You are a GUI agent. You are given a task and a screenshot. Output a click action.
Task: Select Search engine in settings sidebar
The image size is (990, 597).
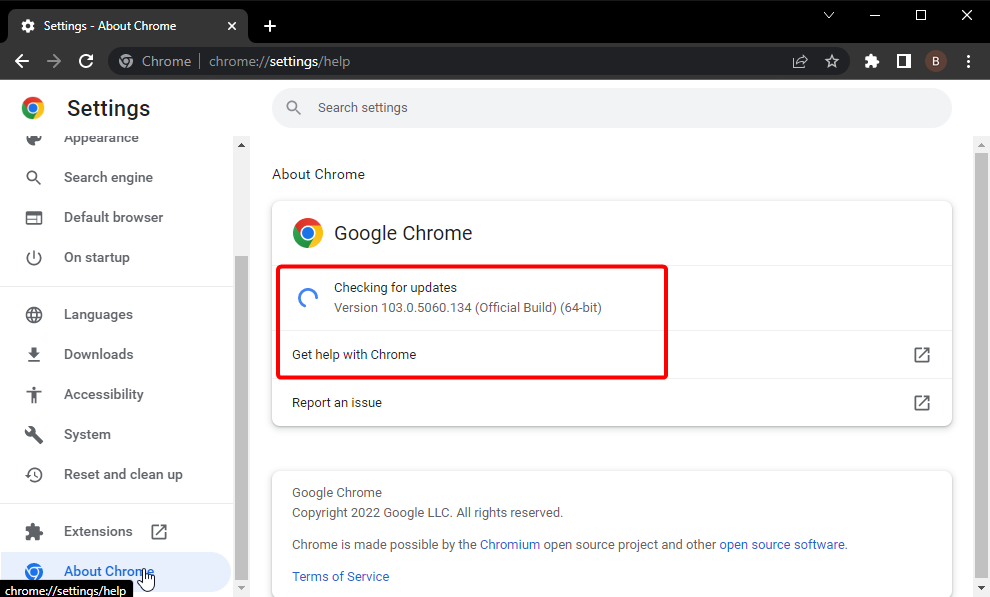(x=108, y=177)
